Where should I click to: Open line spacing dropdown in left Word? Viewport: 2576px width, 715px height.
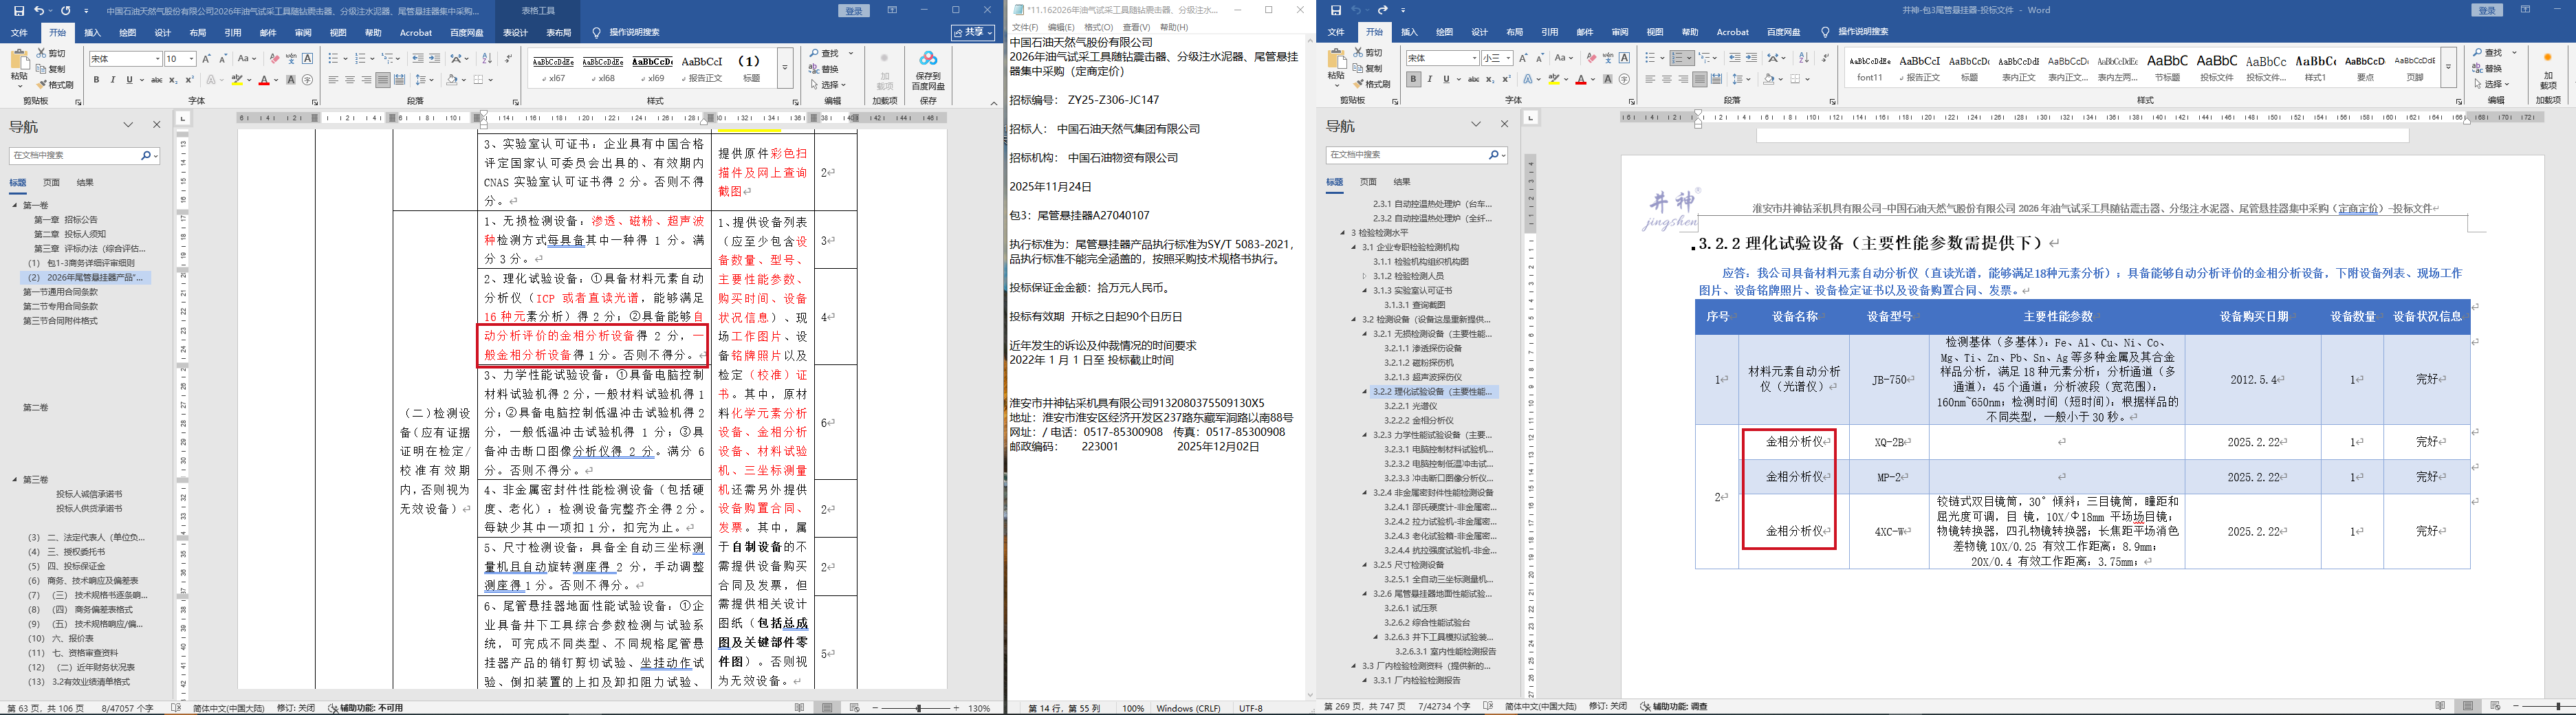coord(425,80)
